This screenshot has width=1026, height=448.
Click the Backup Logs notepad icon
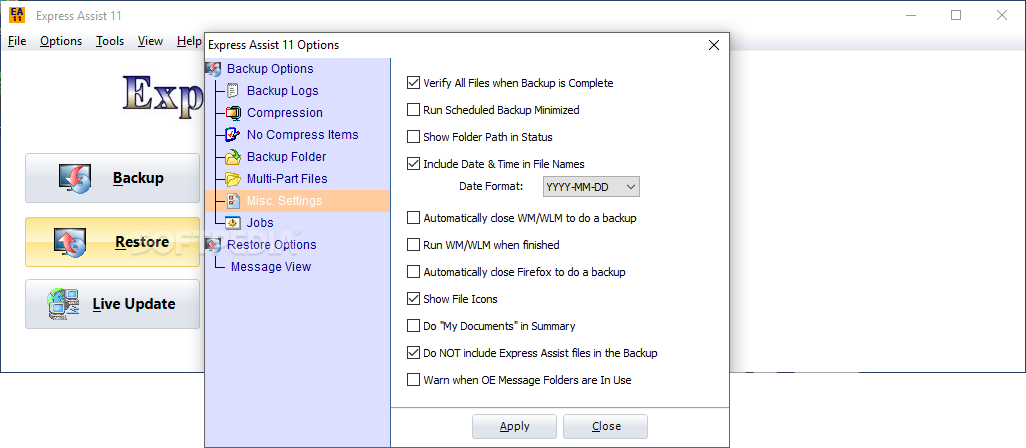[x=233, y=91]
